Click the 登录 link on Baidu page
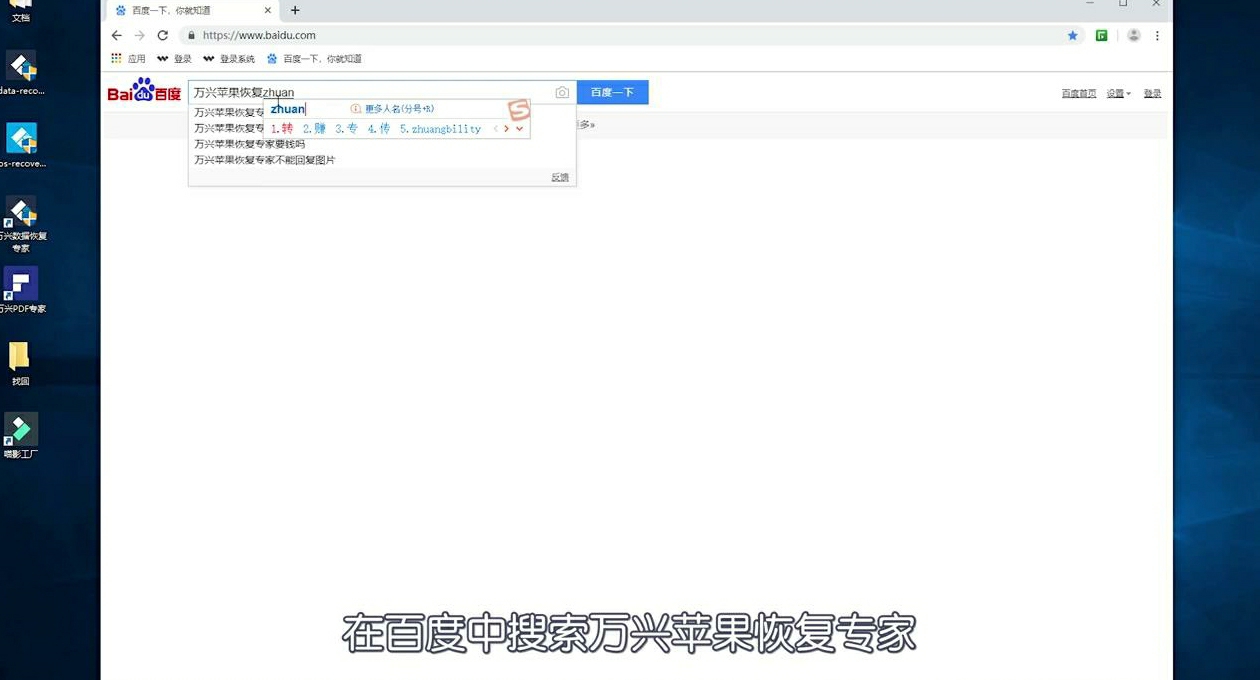The width and height of the screenshot is (1260, 680). pos(1152,93)
